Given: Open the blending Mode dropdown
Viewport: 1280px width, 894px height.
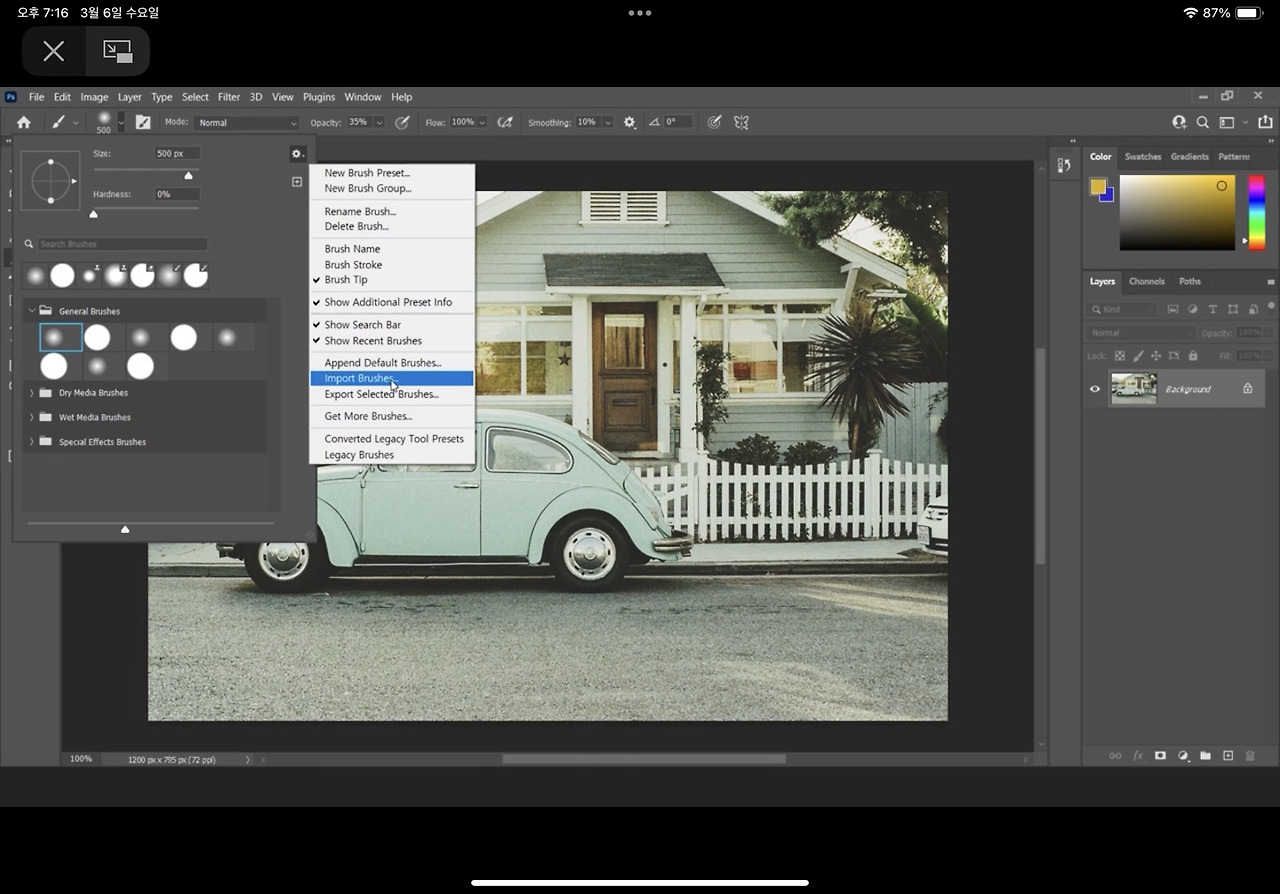Looking at the screenshot, I should tap(246, 123).
